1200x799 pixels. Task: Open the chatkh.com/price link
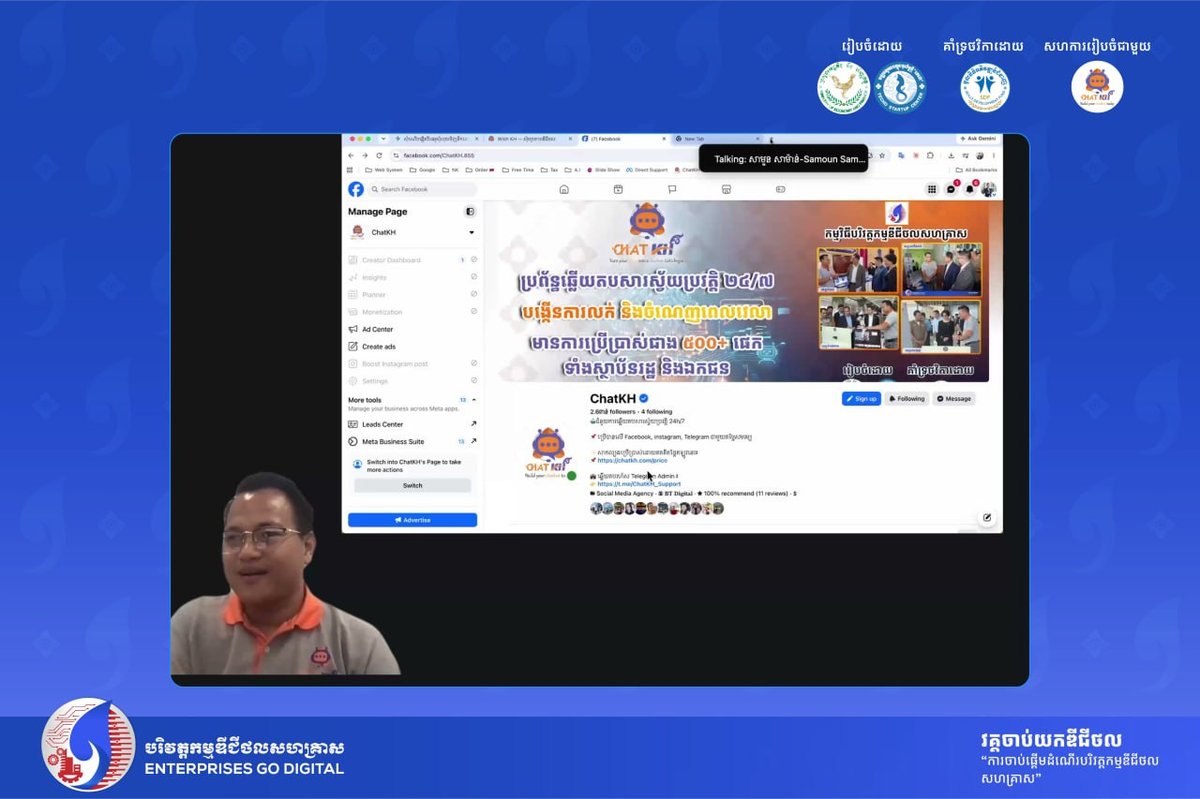click(632, 460)
